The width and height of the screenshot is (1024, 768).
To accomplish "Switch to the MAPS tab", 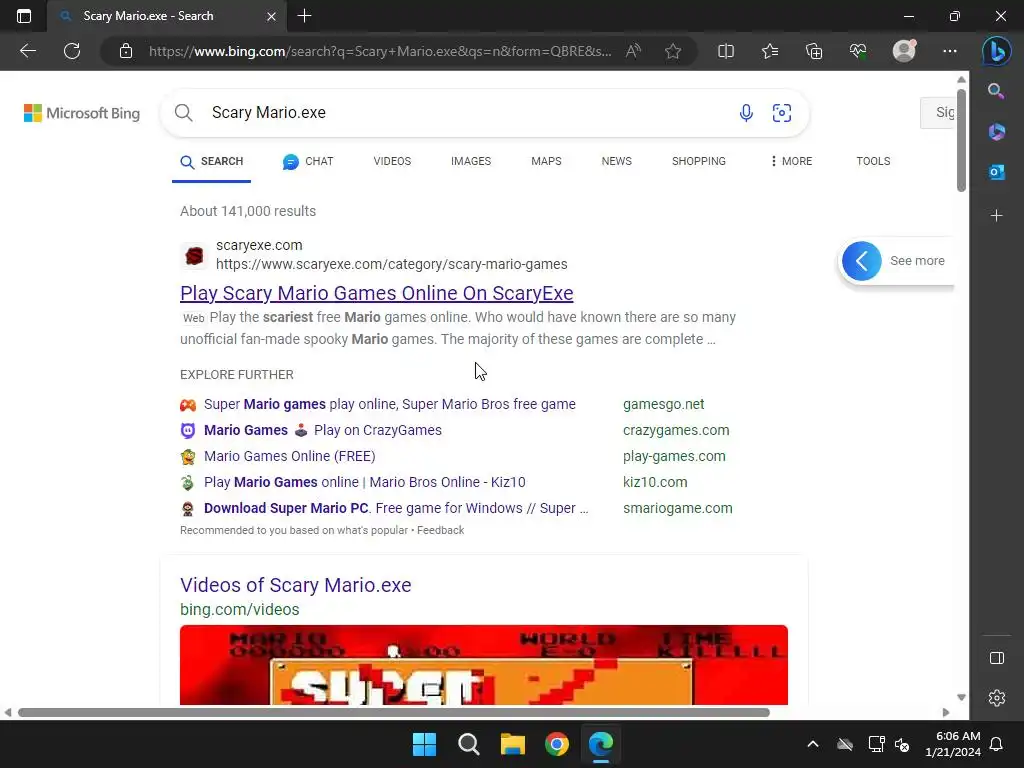I will click(x=546, y=161).
